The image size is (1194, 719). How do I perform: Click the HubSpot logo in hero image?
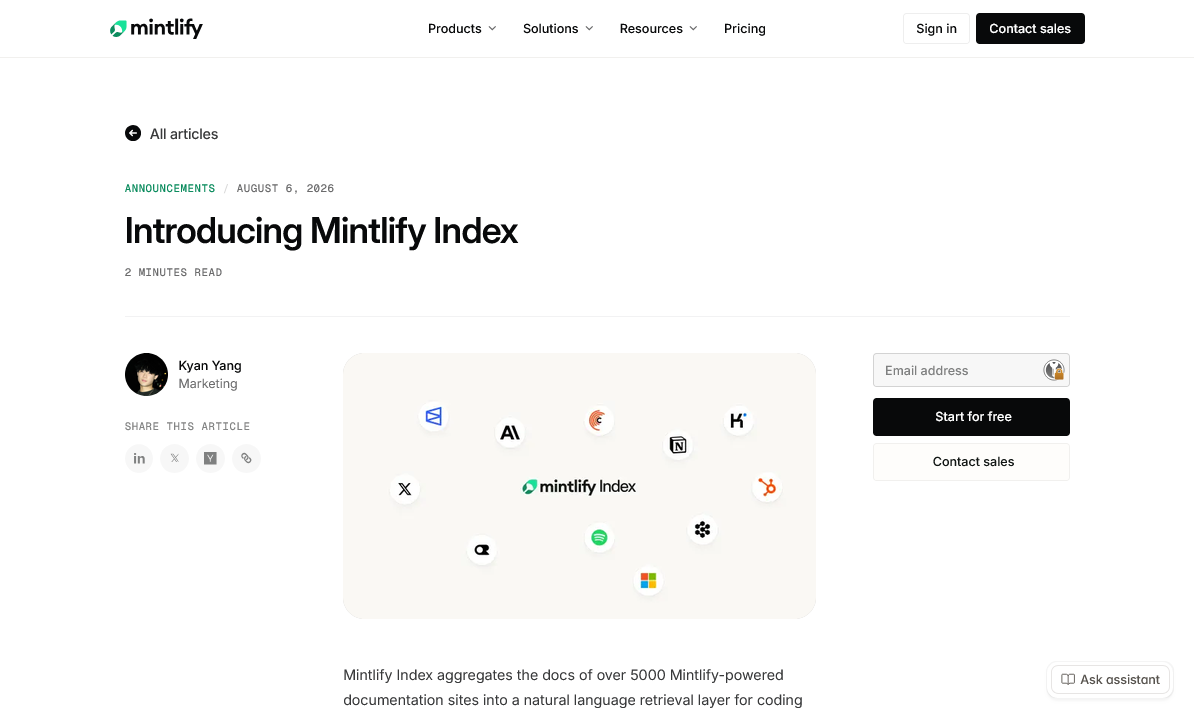[767, 487]
